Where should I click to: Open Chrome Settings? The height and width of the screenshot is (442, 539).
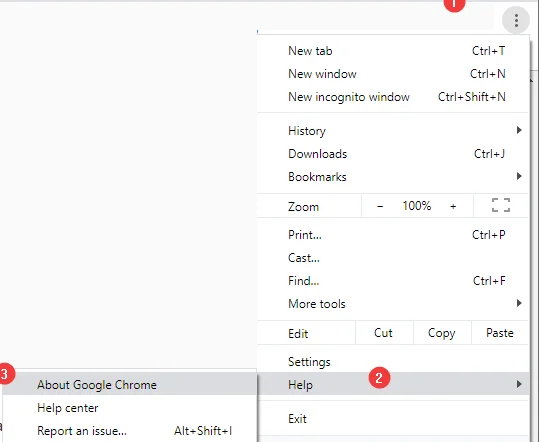[x=393, y=362]
